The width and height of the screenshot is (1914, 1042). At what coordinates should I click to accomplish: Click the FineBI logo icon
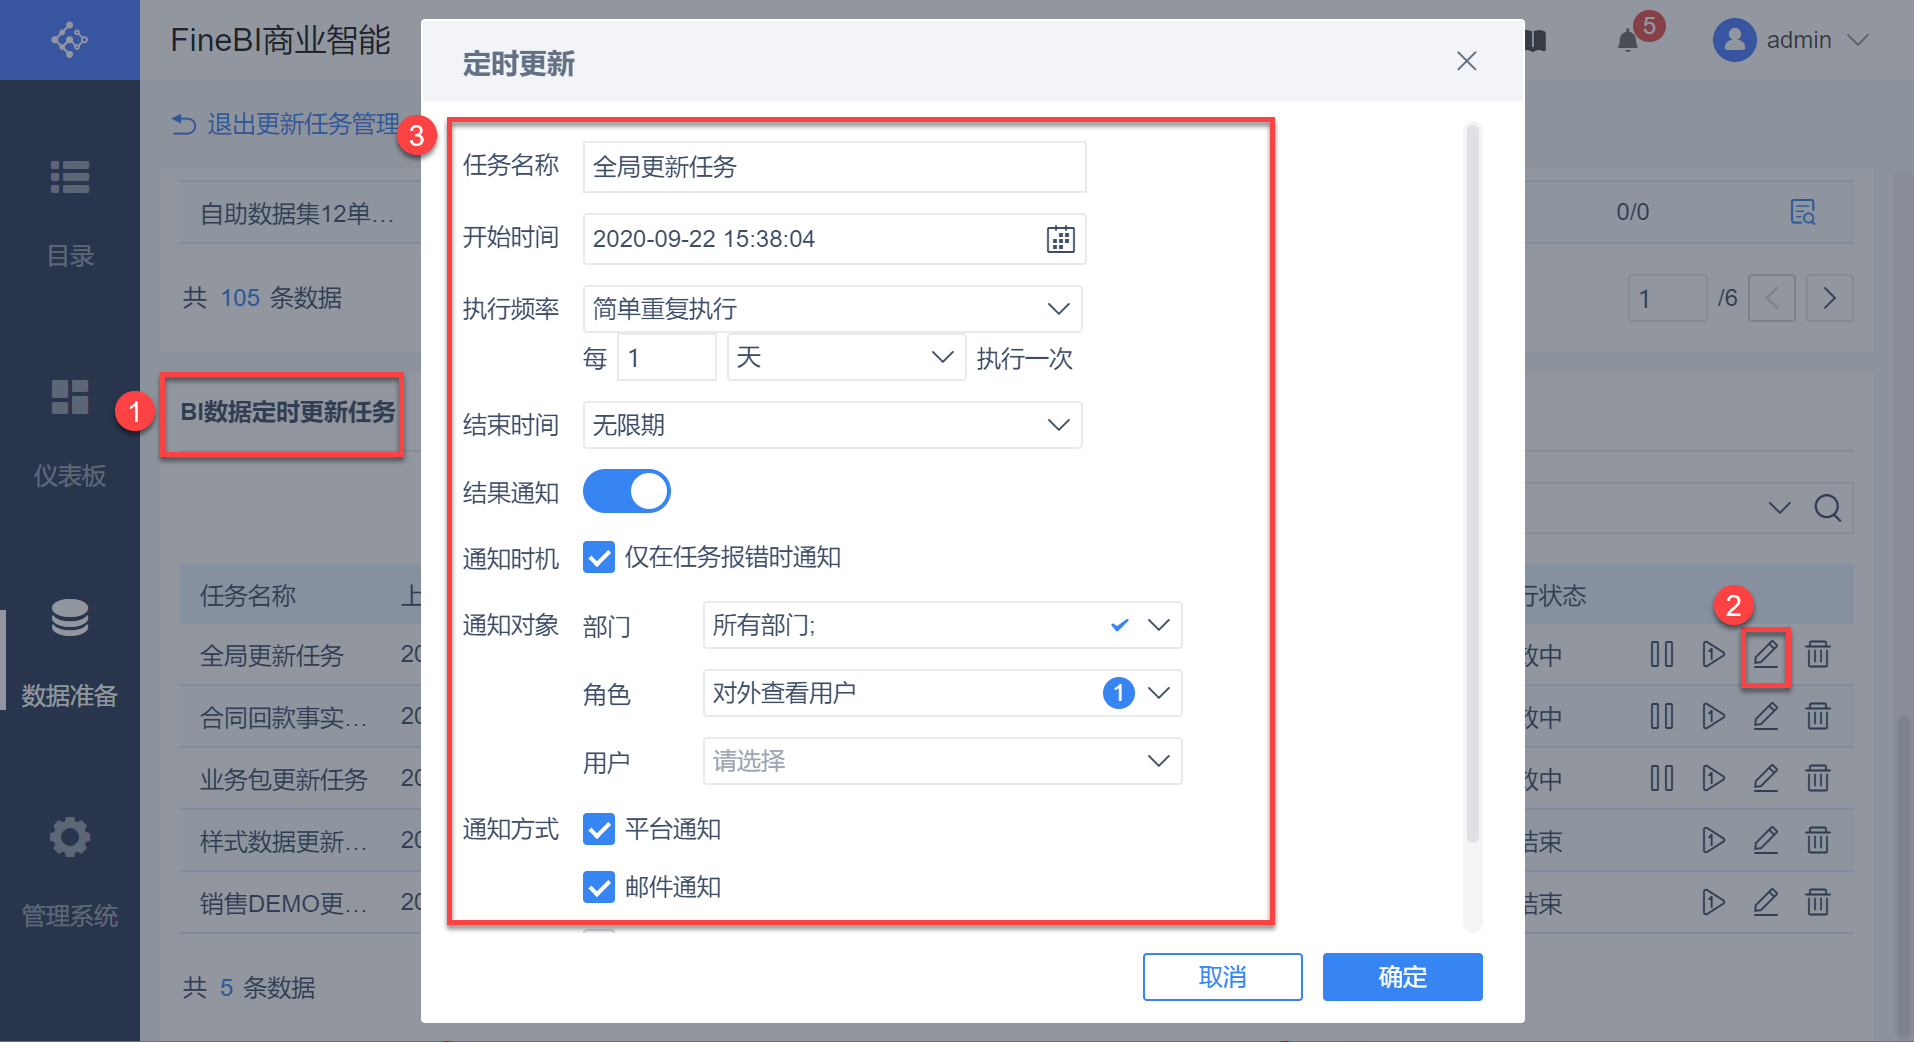point(69,40)
